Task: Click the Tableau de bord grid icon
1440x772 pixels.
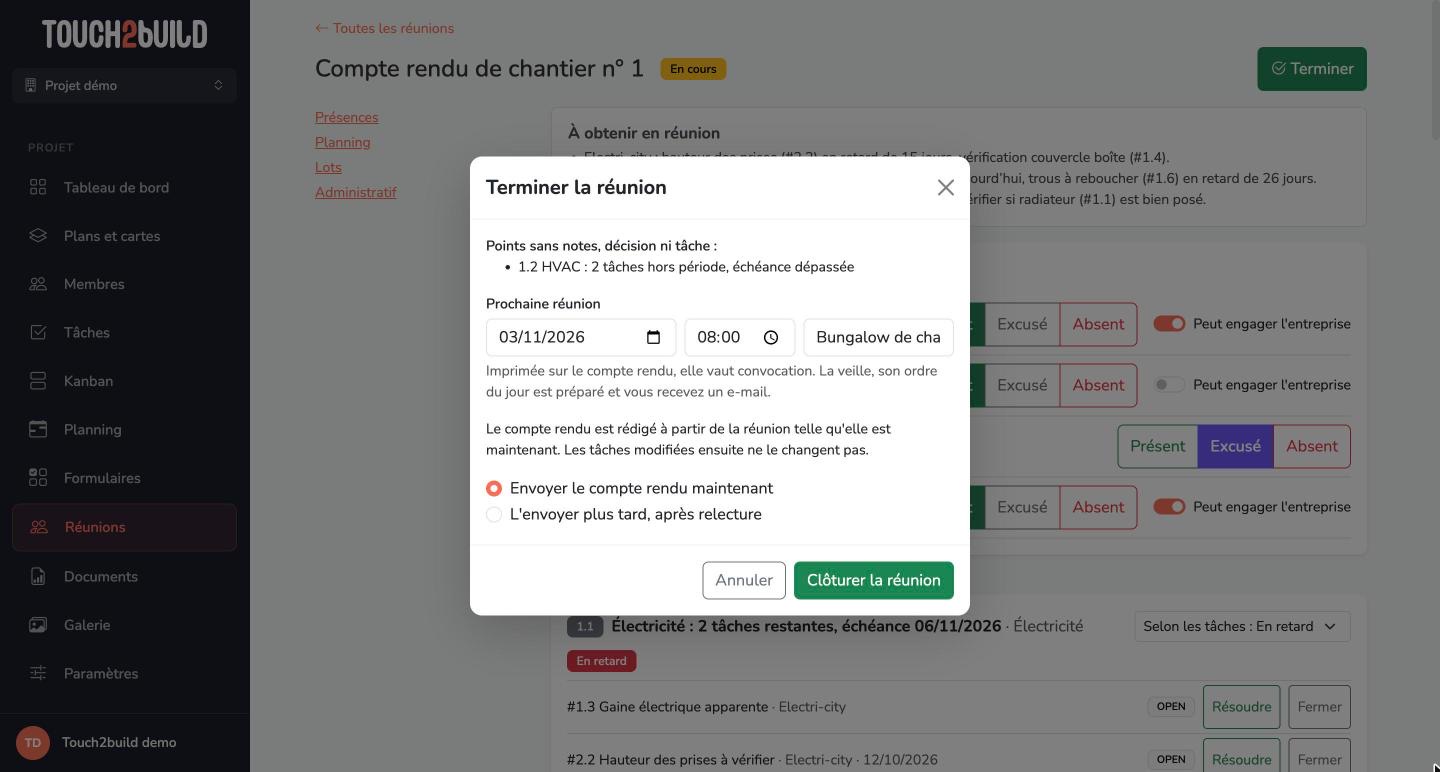Action: (x=38, y=187)
